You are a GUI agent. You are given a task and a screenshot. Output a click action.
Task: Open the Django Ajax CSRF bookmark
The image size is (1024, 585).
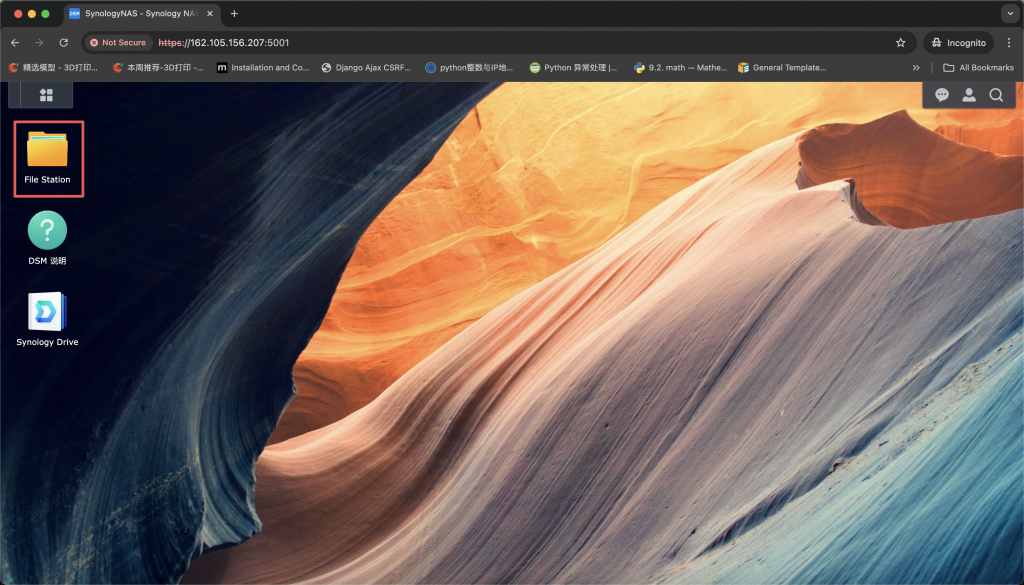pyautogui.click(x=366, y=68)
